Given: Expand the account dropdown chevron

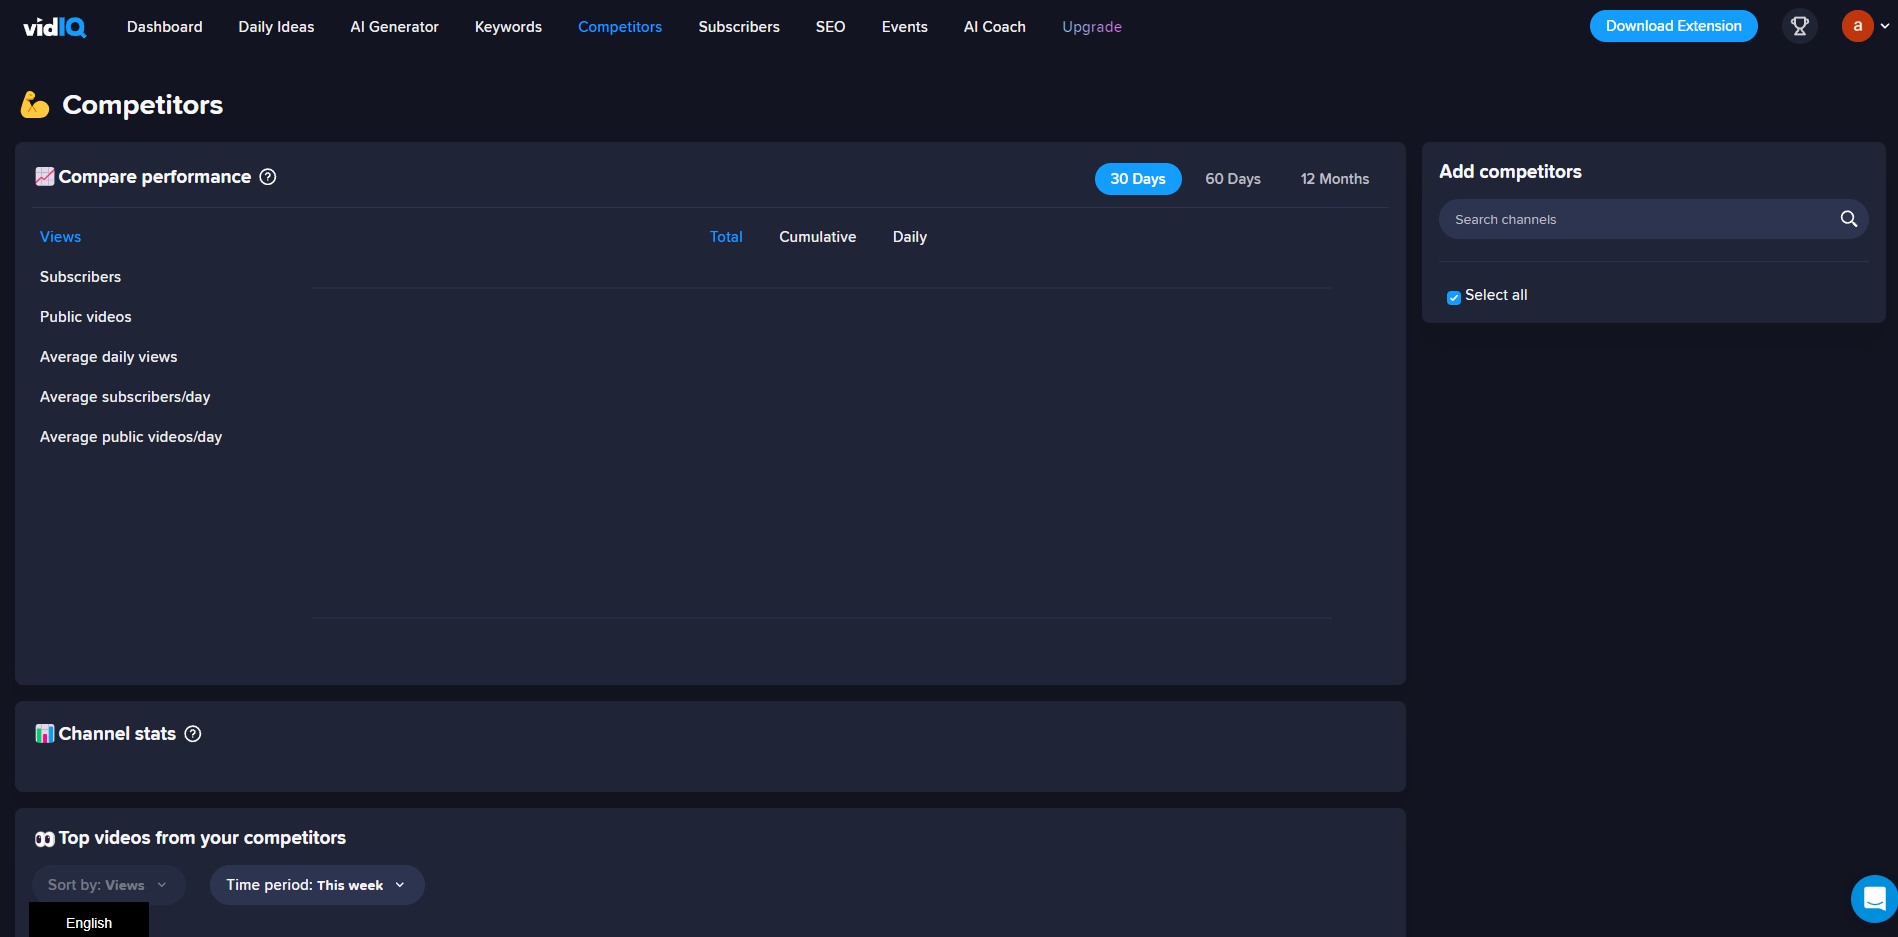Looking at the screenshot, I should [x=1885, y=26].
